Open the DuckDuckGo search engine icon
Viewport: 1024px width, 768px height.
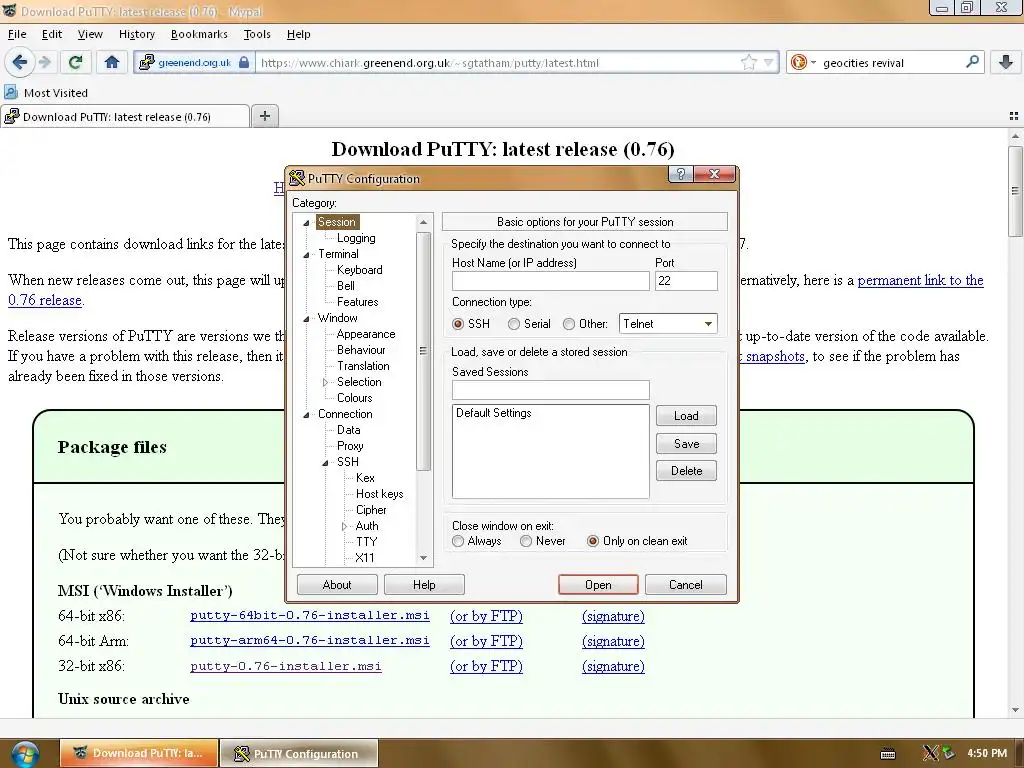click(798, 63)
